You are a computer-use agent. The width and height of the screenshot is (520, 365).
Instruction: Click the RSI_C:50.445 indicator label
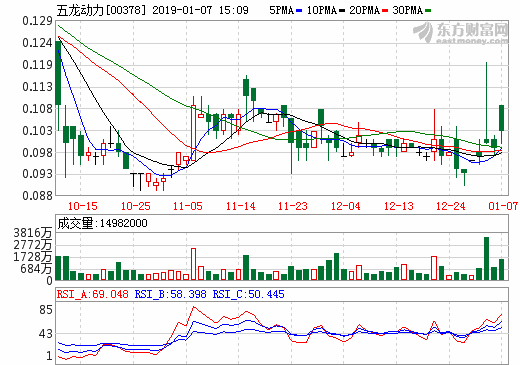(248, 294)
